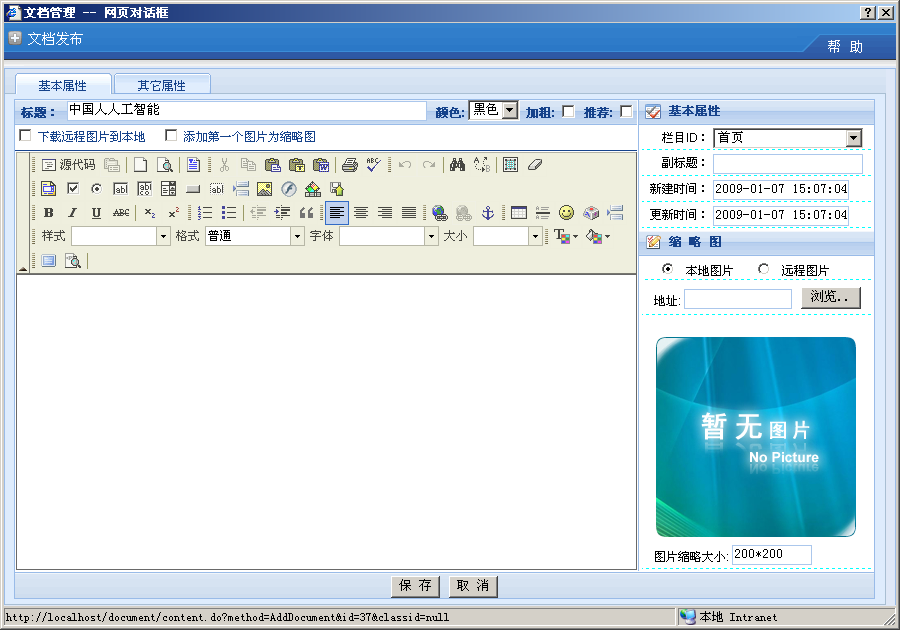This screenshot has height=630, width=900.
Task: Open the background color picker
Action: 598,236
